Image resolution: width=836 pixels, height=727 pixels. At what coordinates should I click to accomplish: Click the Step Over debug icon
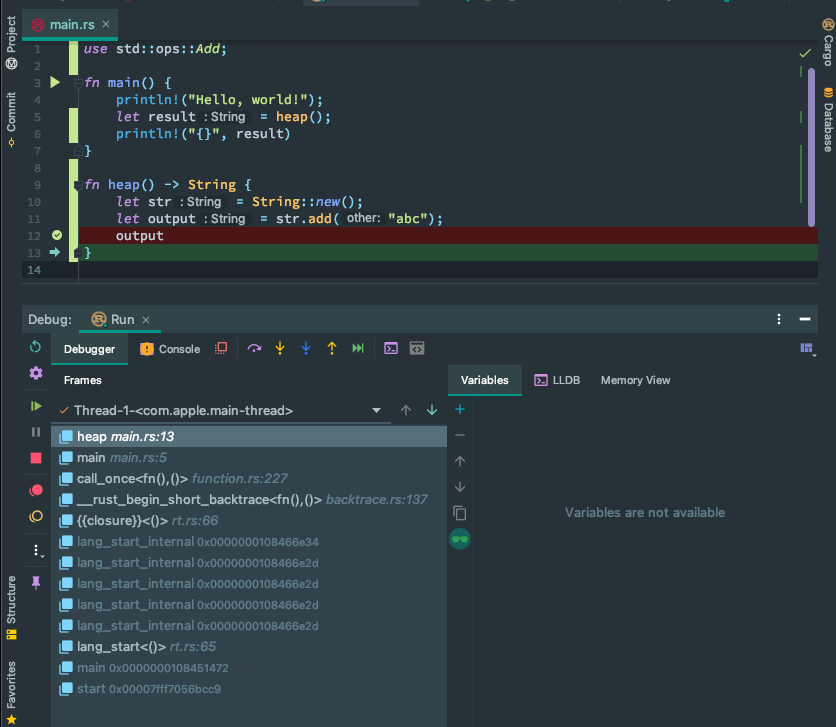point(254,348)
